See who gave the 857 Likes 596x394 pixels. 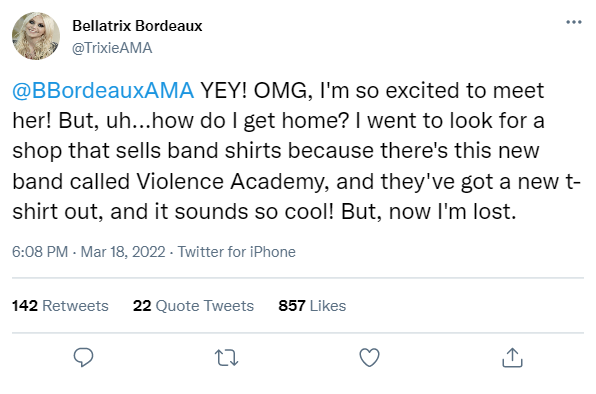[x=312, y=306]
